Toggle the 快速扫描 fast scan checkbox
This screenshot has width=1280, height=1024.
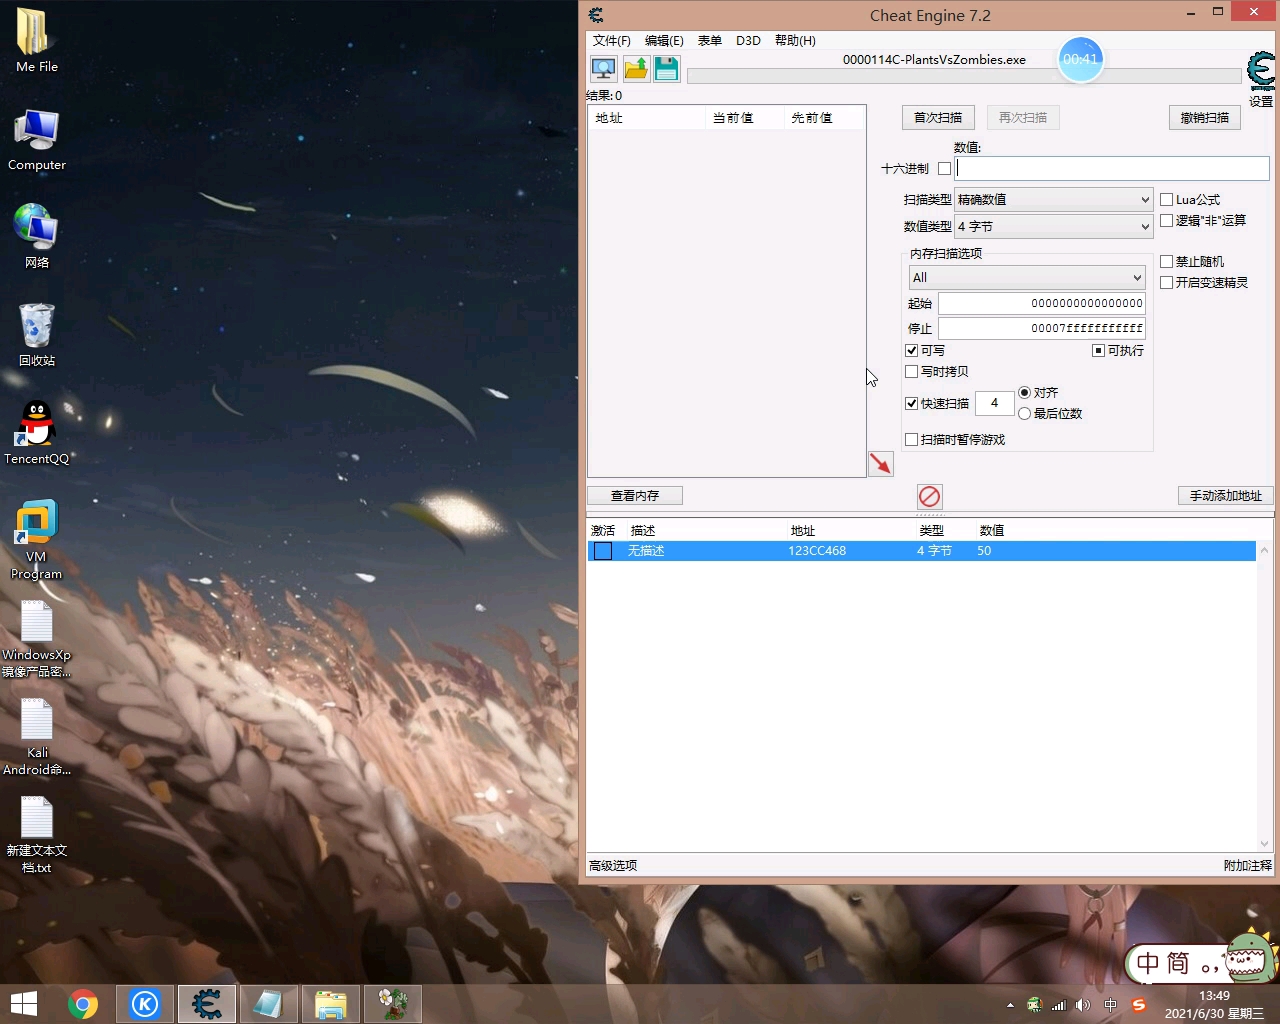[911, 404]
